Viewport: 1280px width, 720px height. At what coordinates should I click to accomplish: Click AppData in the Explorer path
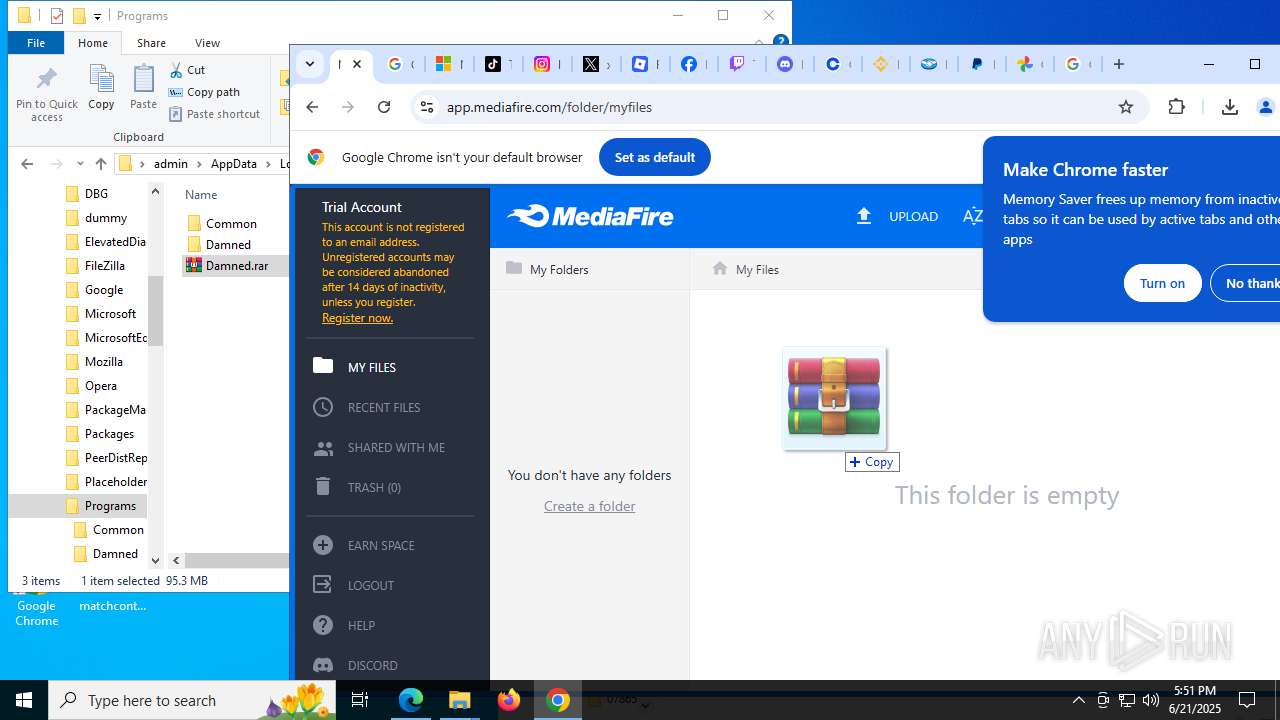[233, 164]
